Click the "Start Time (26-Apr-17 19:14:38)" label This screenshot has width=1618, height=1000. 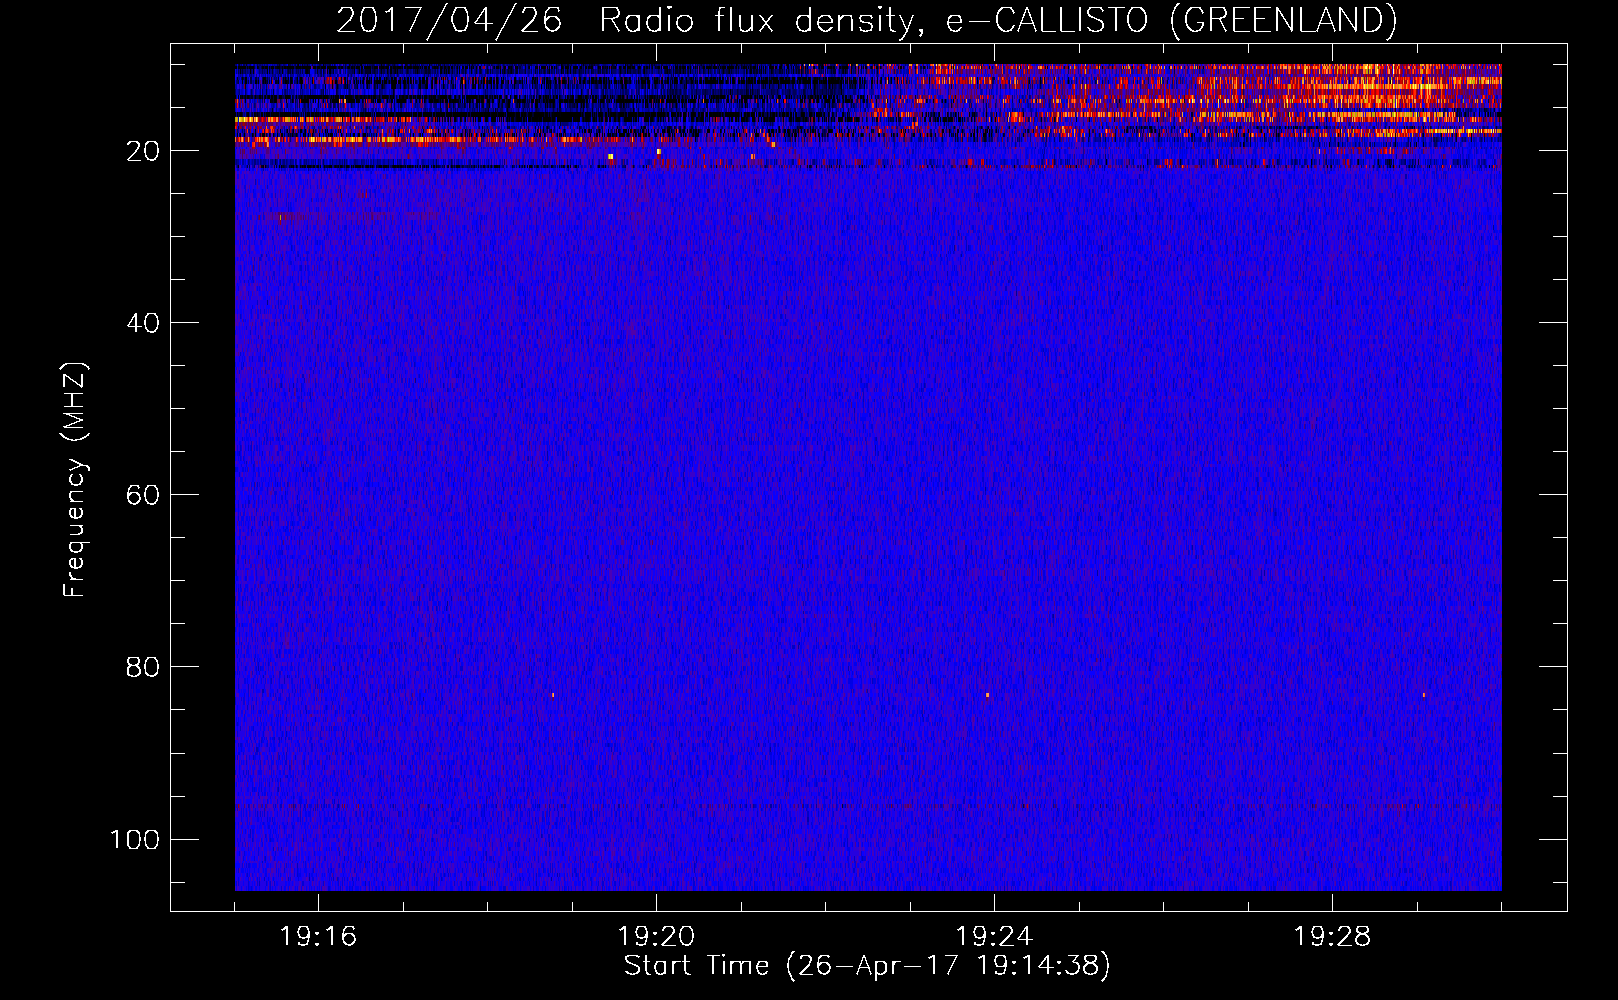(x=867, y=966)
